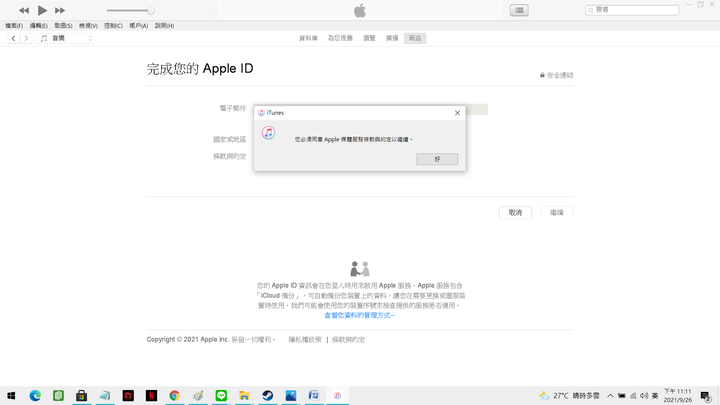
Task: Dismiss the iTunes alert with the 好 button
Action: (x=437, y=159)
